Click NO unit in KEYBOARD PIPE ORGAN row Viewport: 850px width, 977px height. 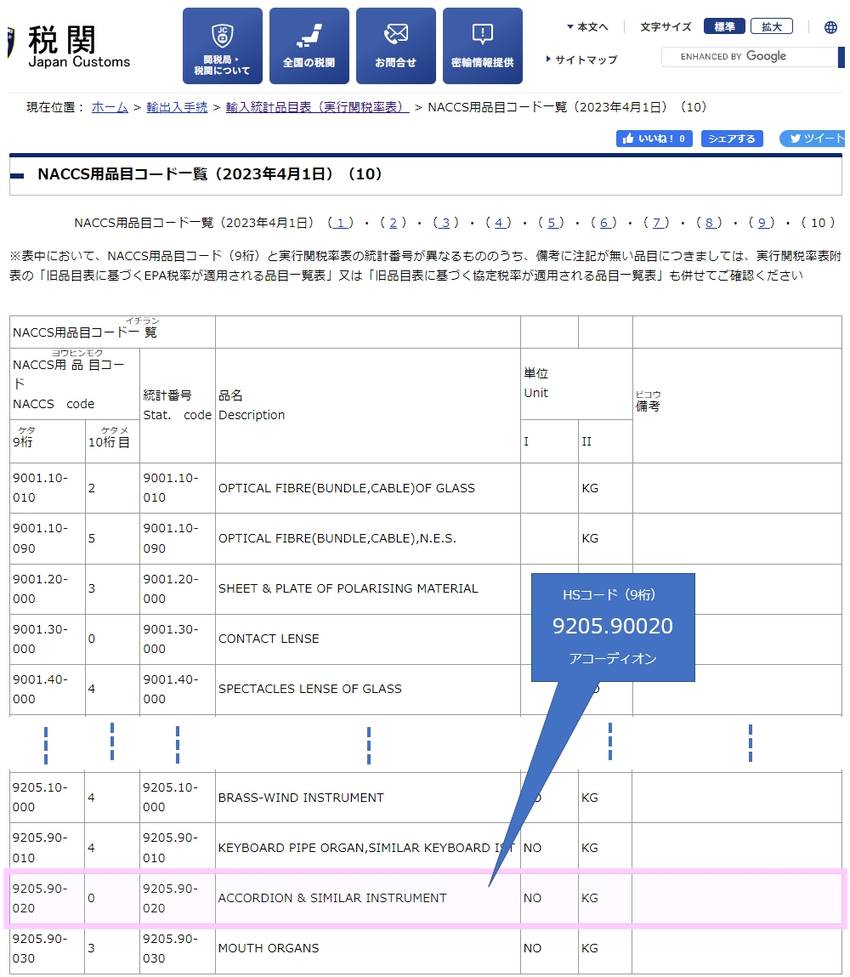[532, 847]
